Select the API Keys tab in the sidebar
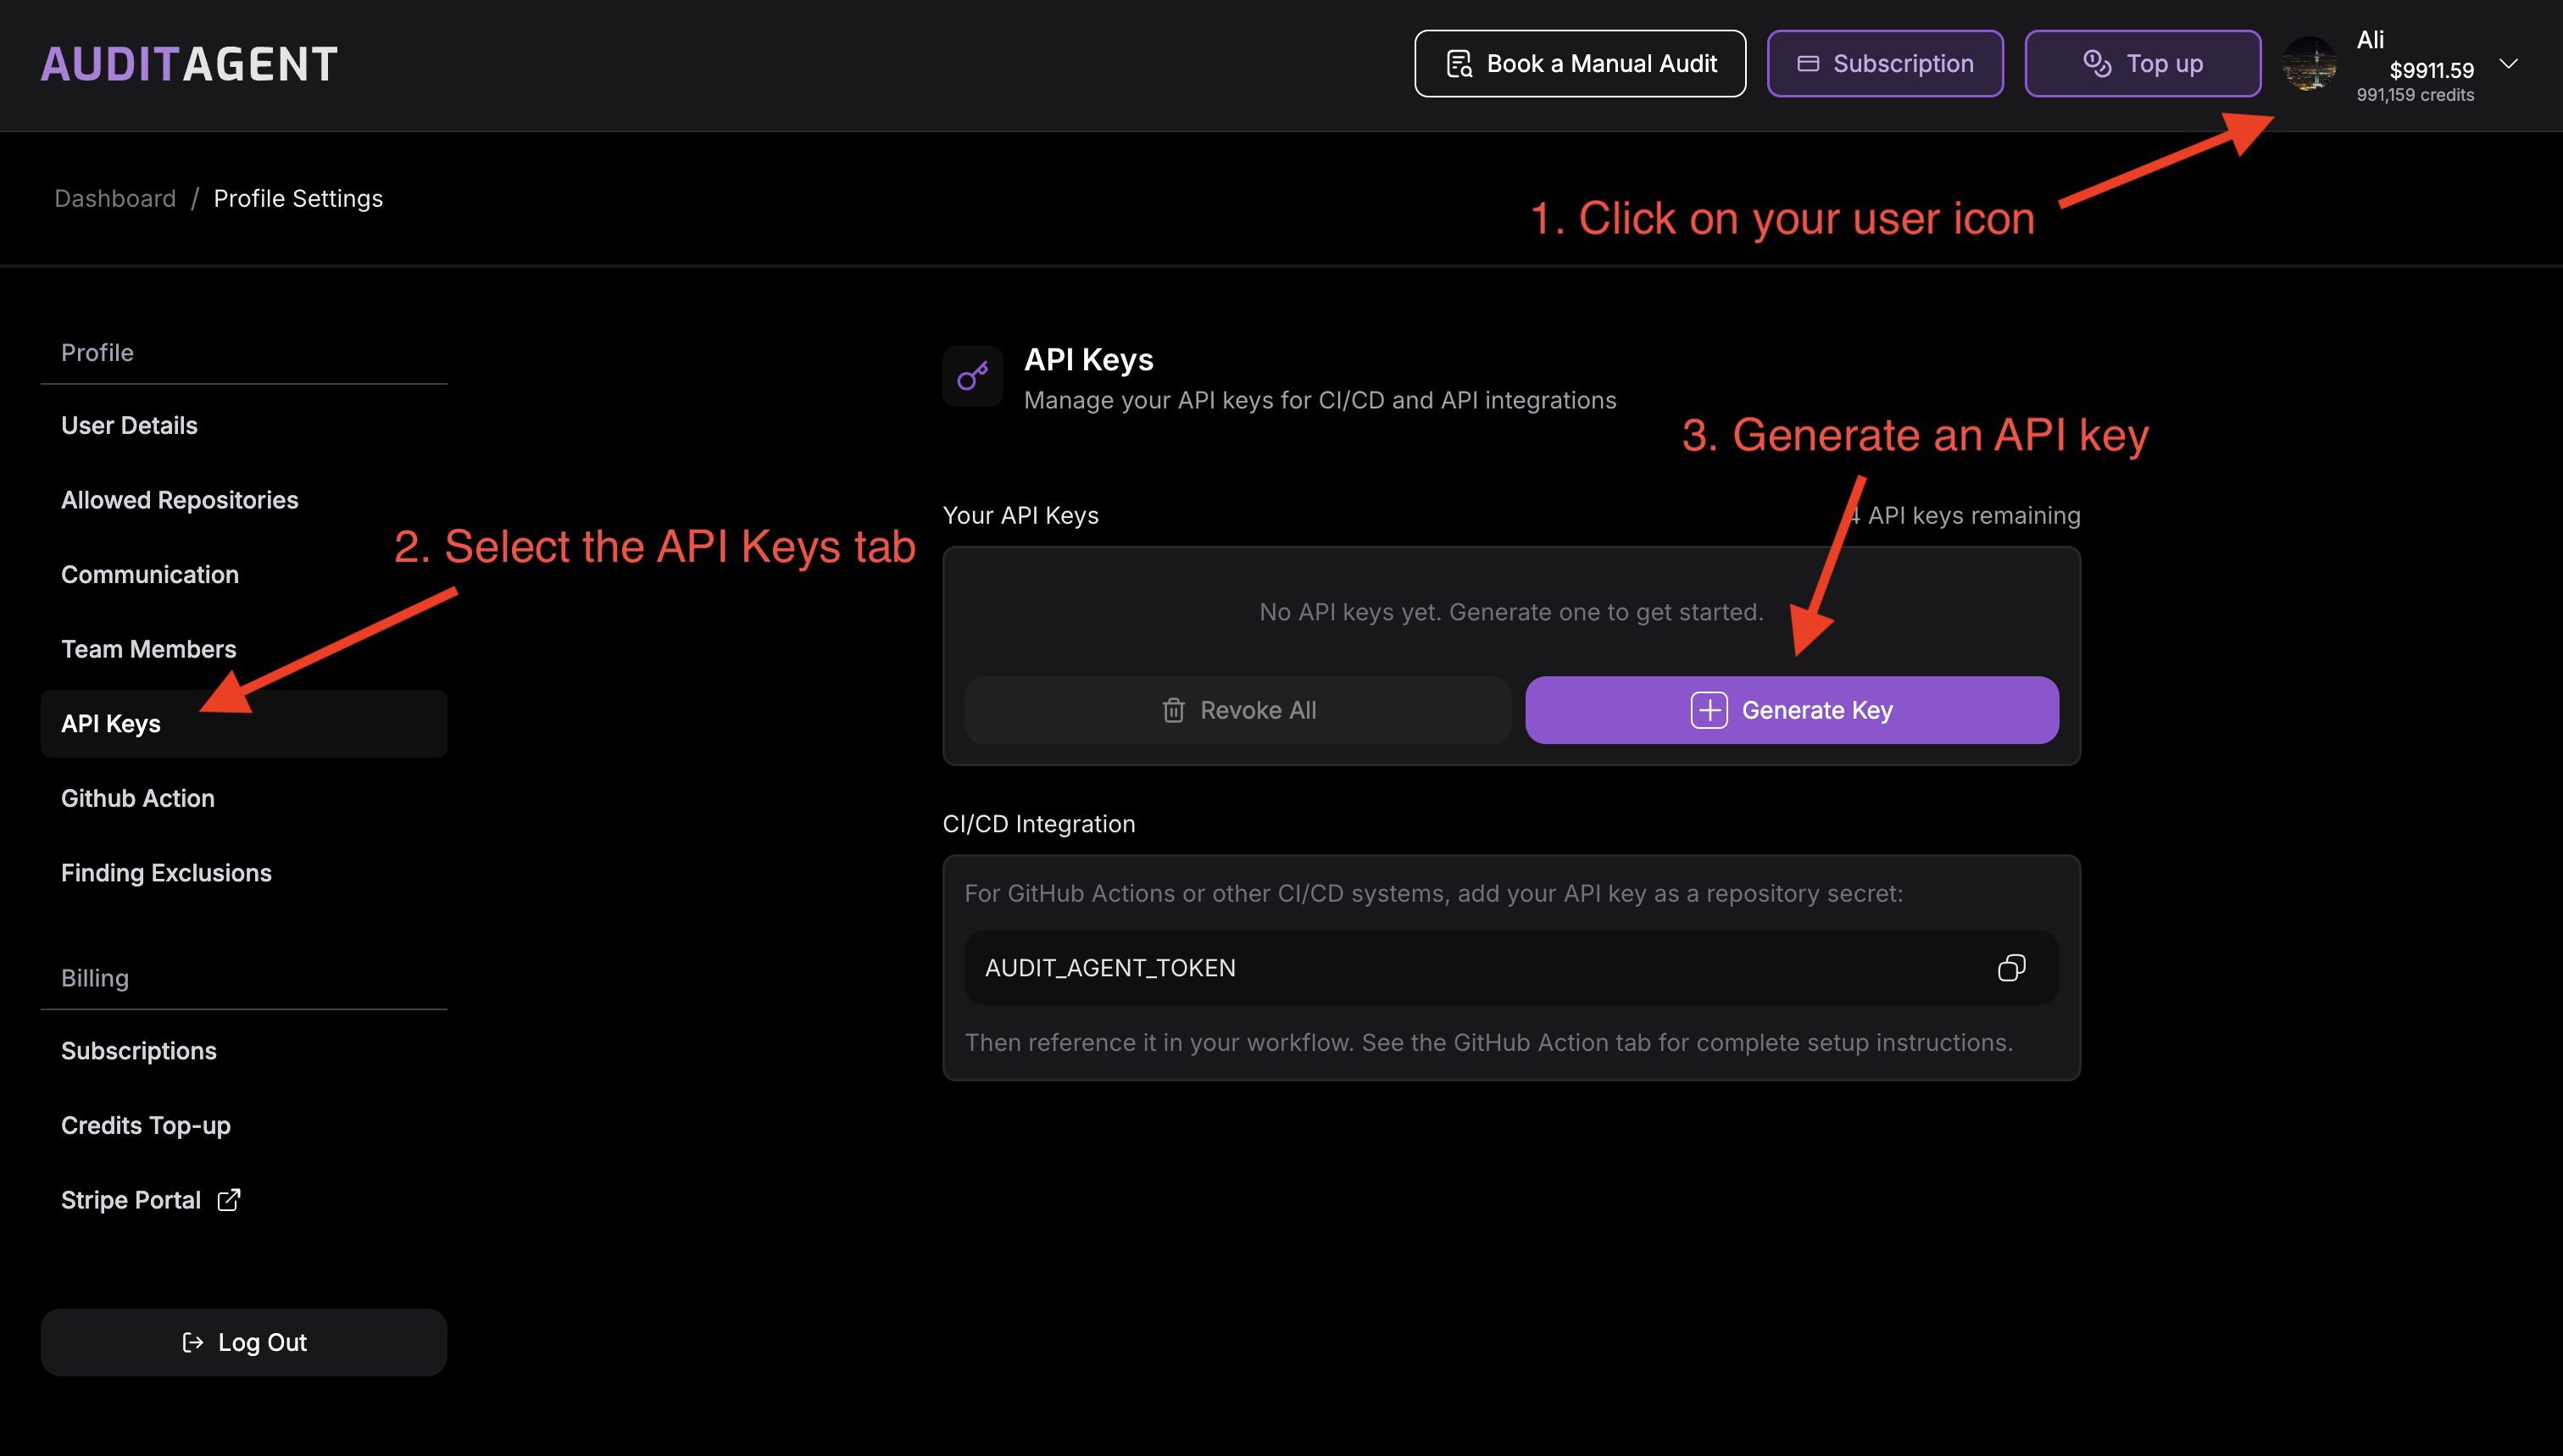The height and width of the screenshot is (1456, 2563). point(111,723)
